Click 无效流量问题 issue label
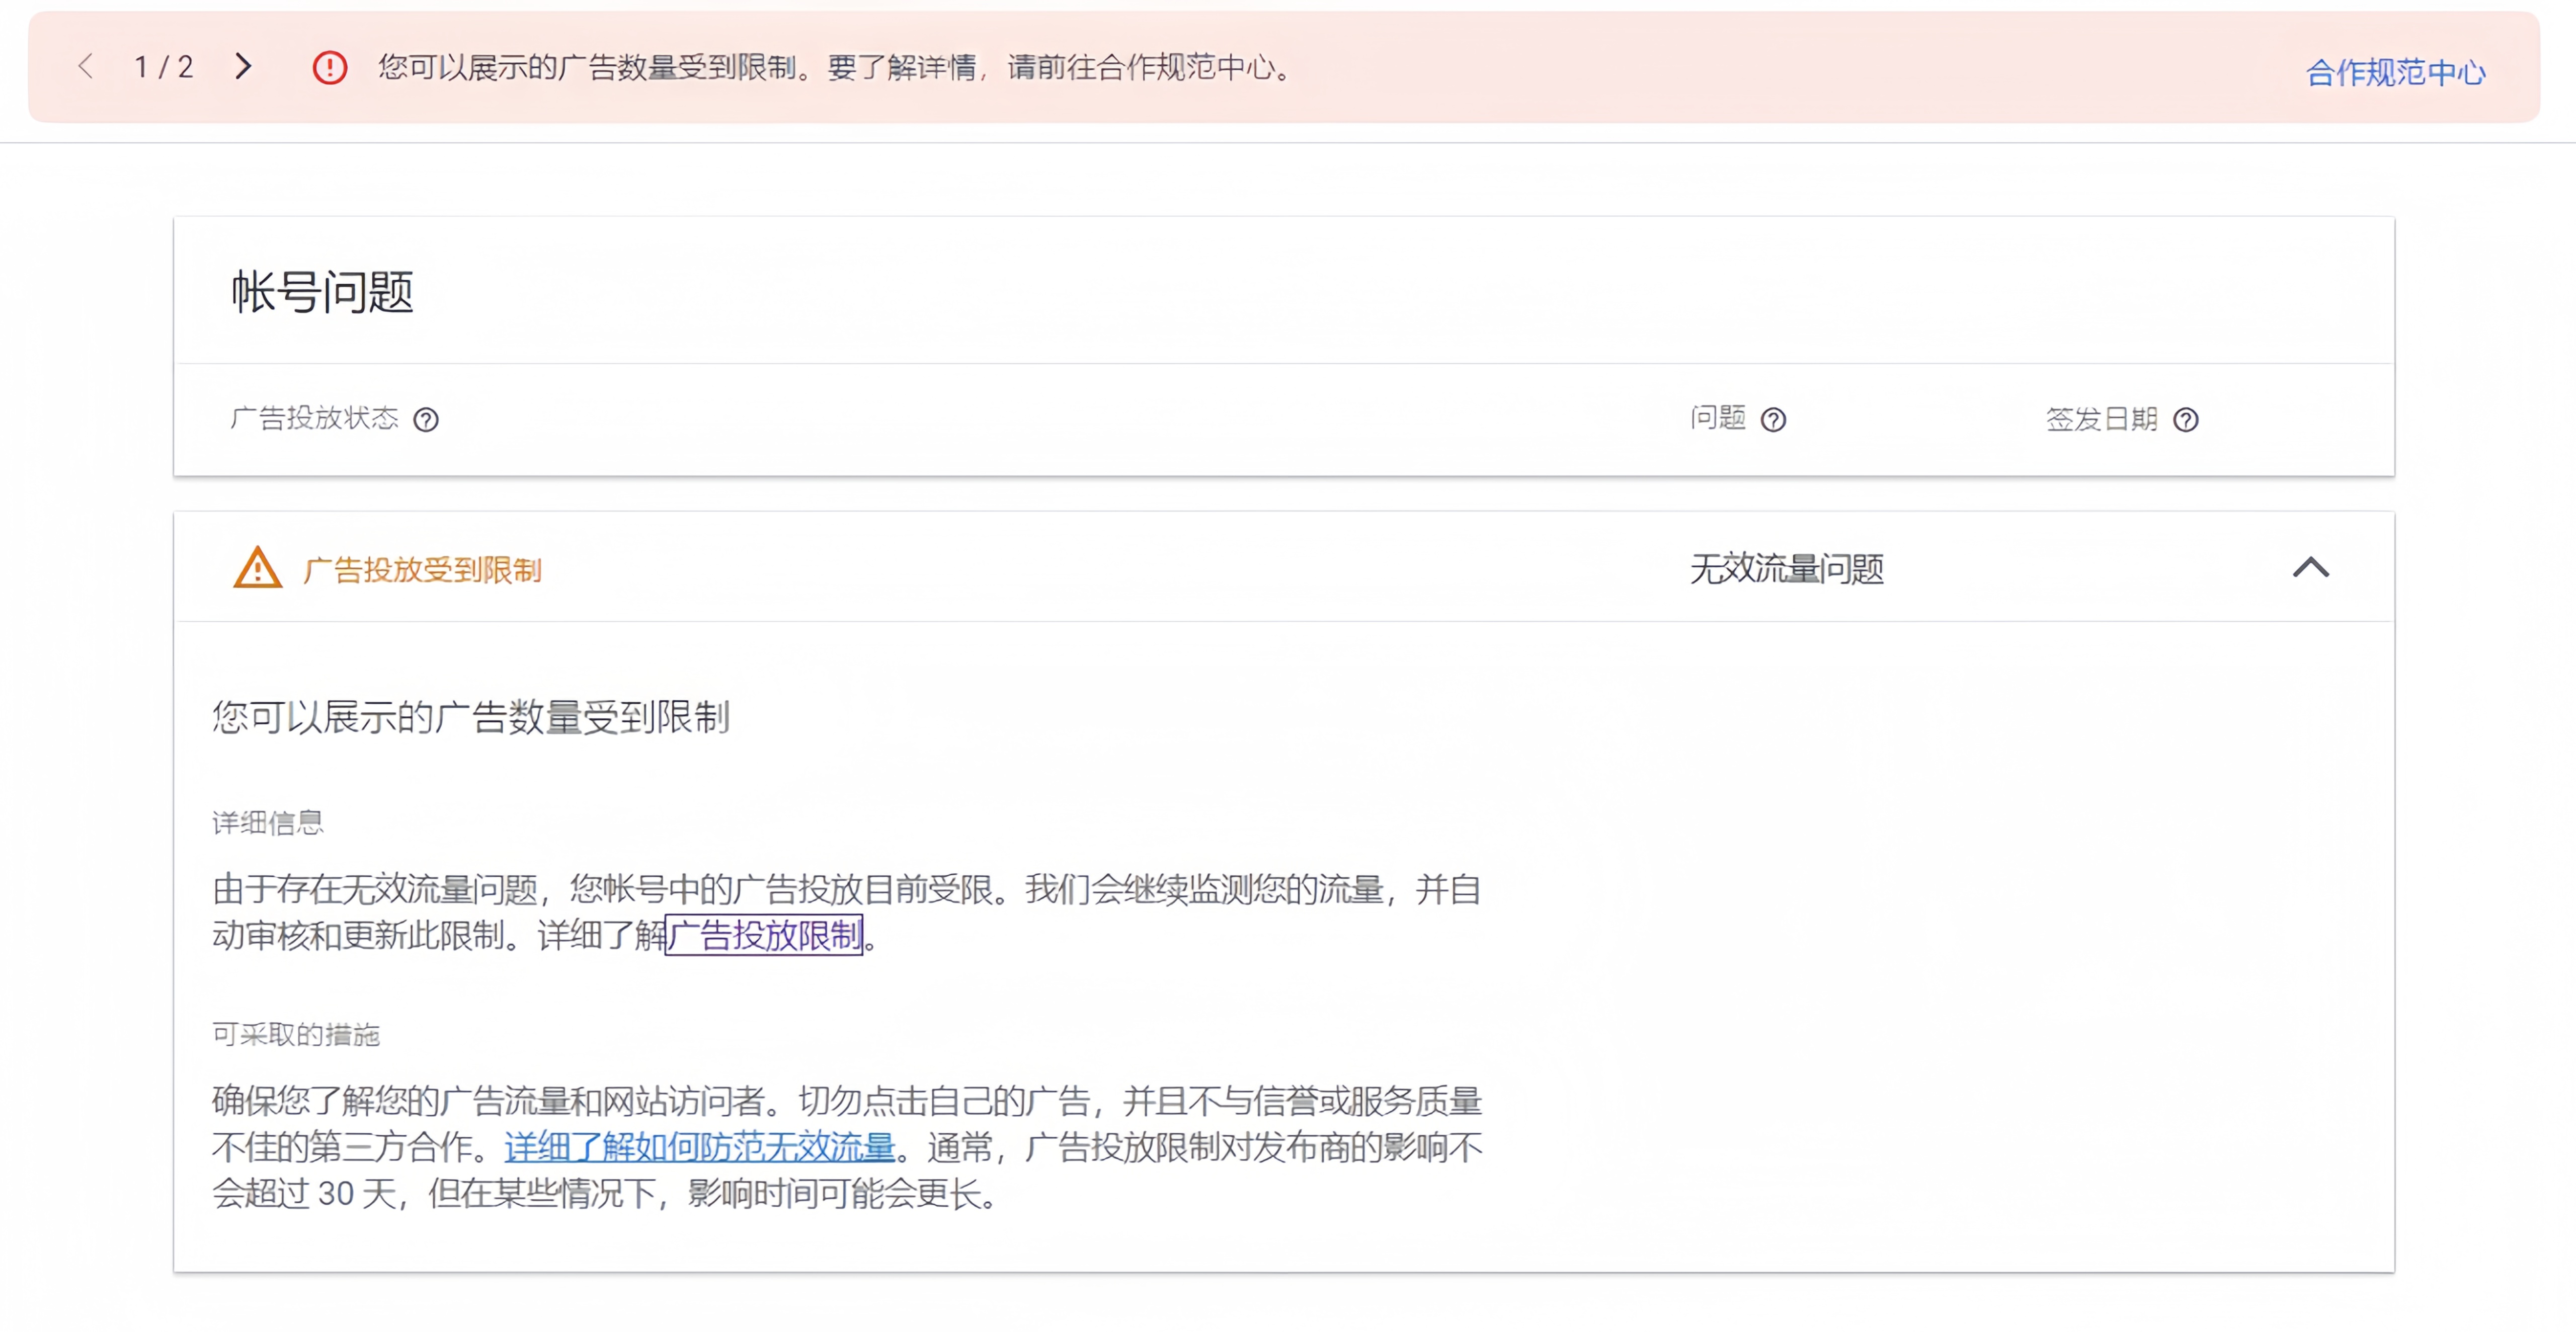The image size is (2576, 1332). tap(1787, 569)
